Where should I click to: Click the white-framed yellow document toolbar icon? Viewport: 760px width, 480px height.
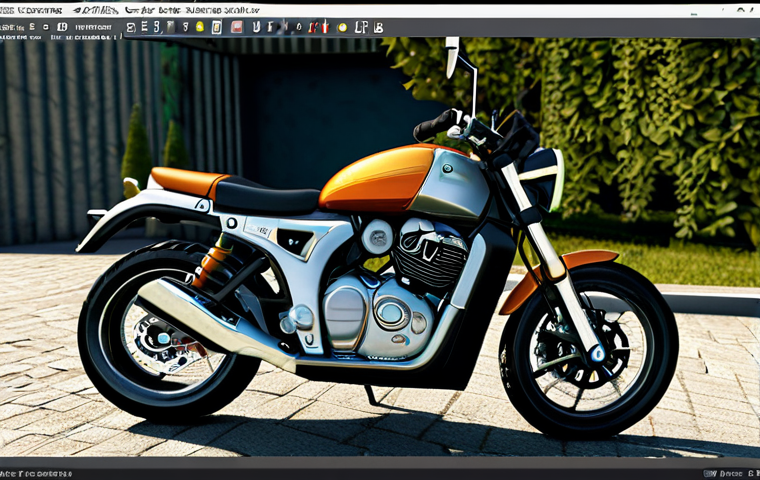pos(217,27)
